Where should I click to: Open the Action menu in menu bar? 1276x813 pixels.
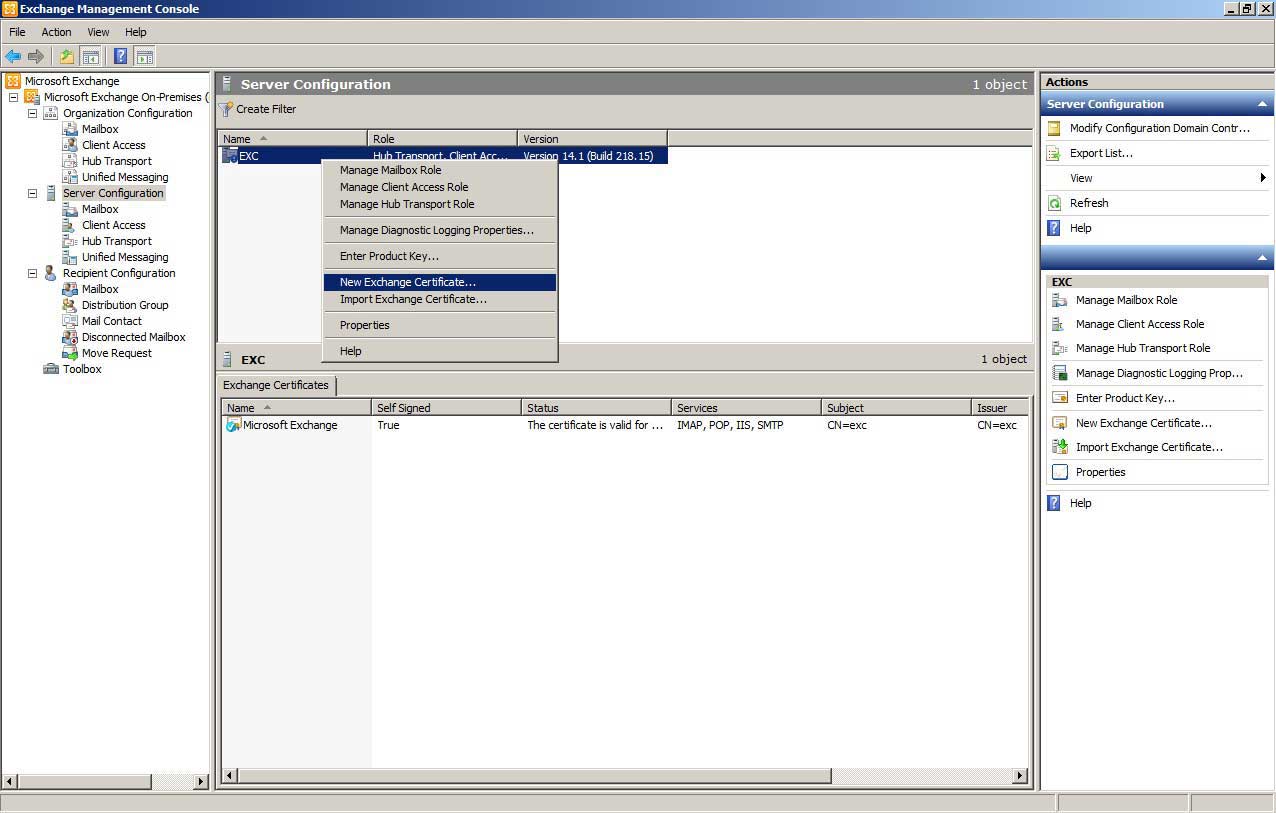[56, 32]
